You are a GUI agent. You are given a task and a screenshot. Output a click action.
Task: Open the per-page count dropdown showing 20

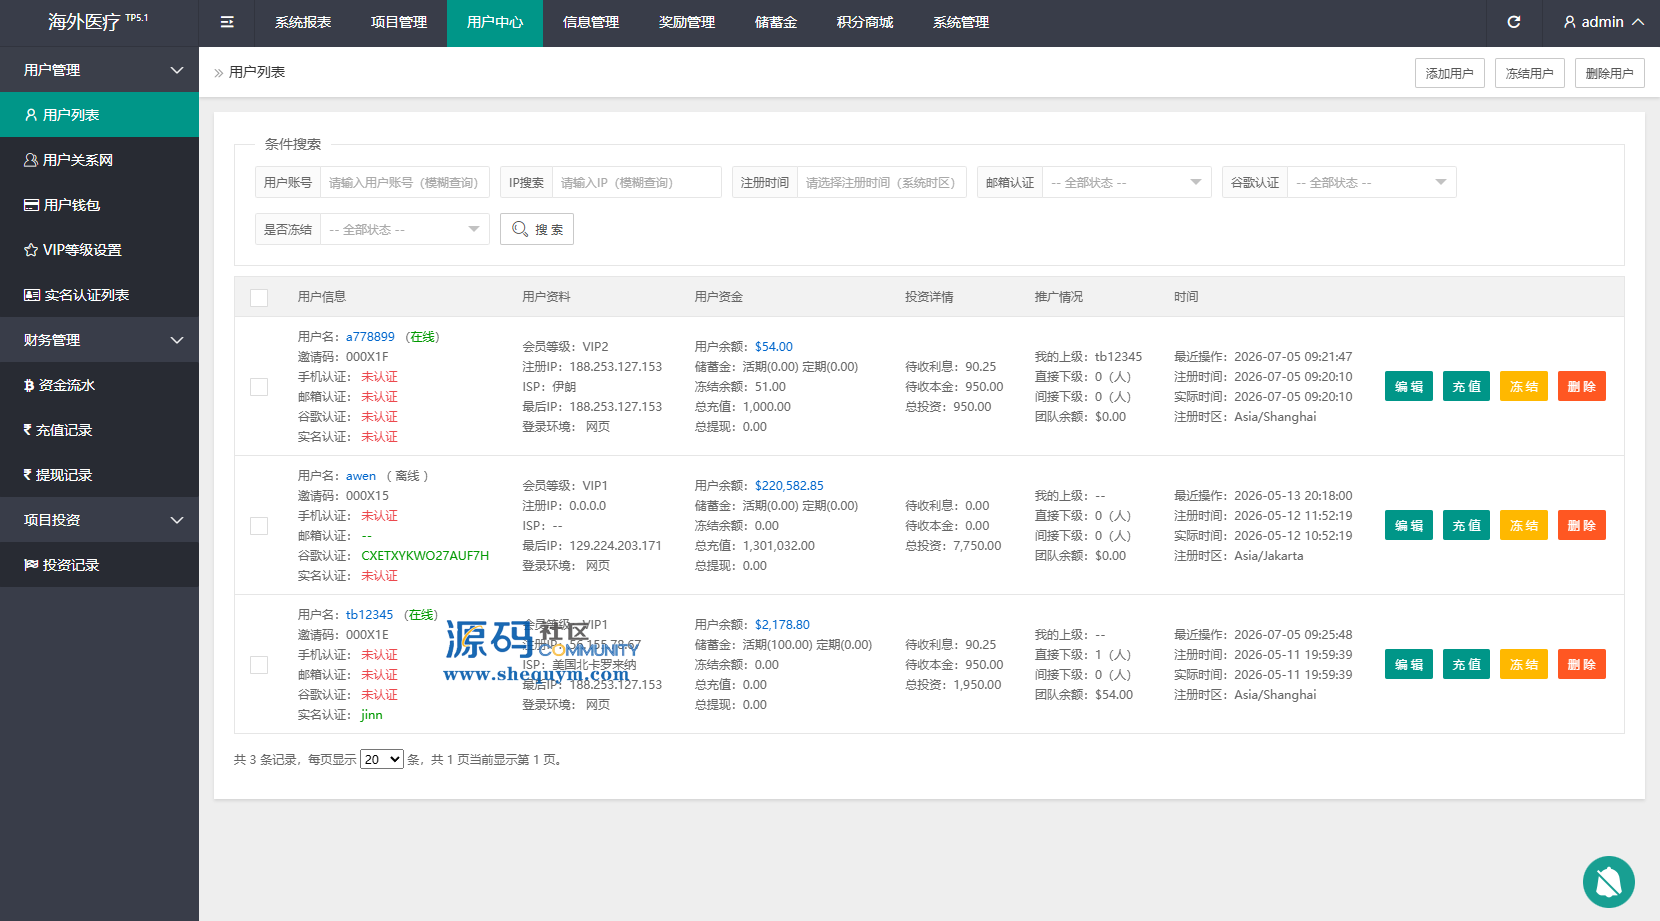[x=382, y=759]
